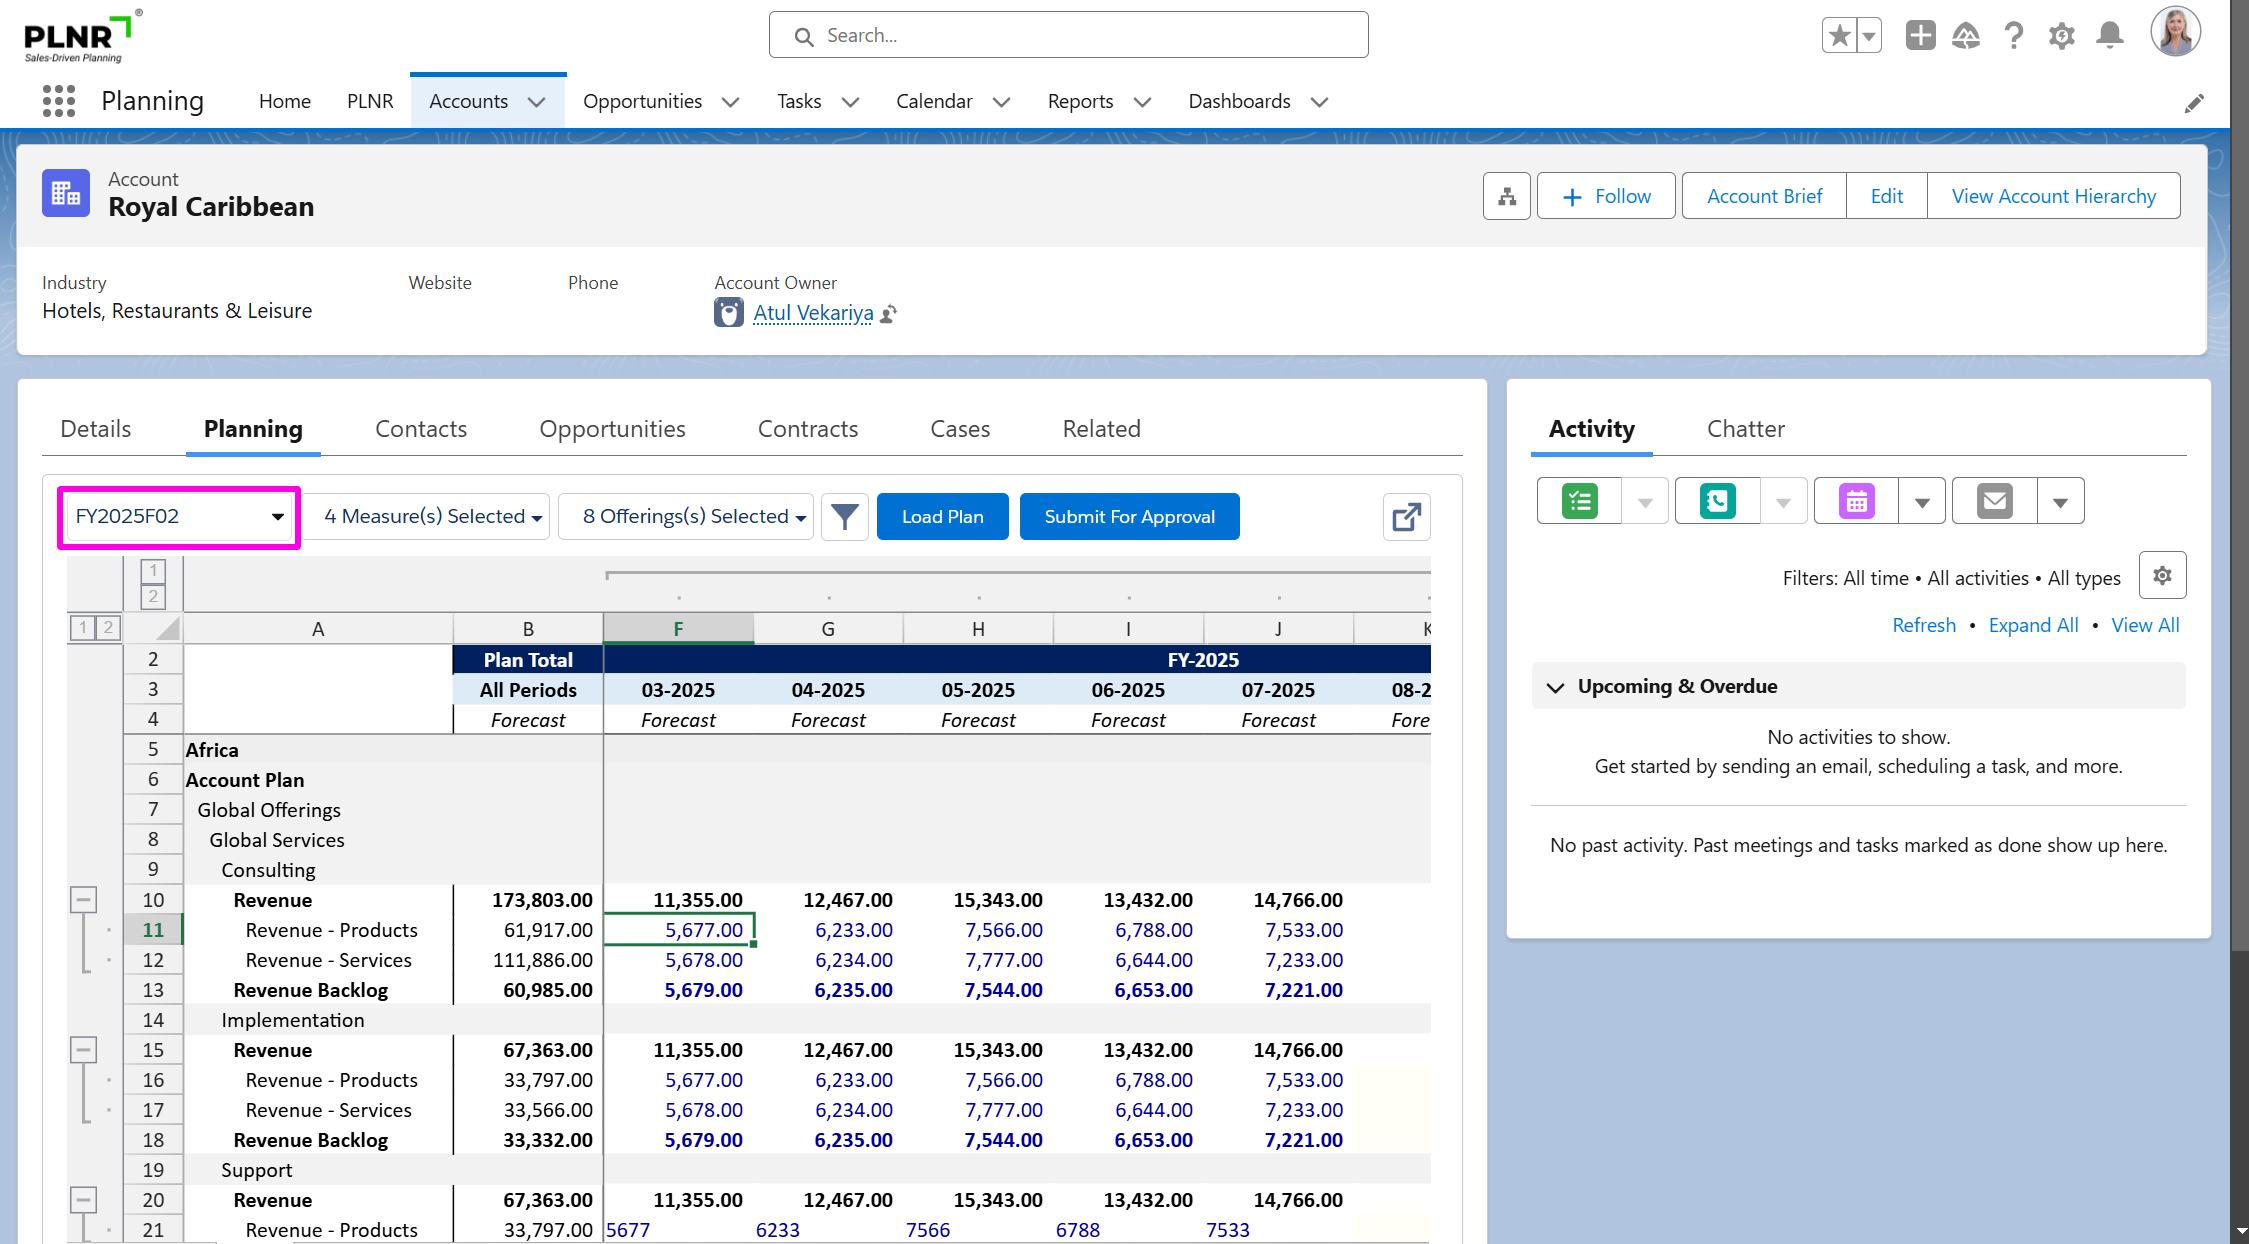Click the App Launcher grid icon

click(59, 101)
